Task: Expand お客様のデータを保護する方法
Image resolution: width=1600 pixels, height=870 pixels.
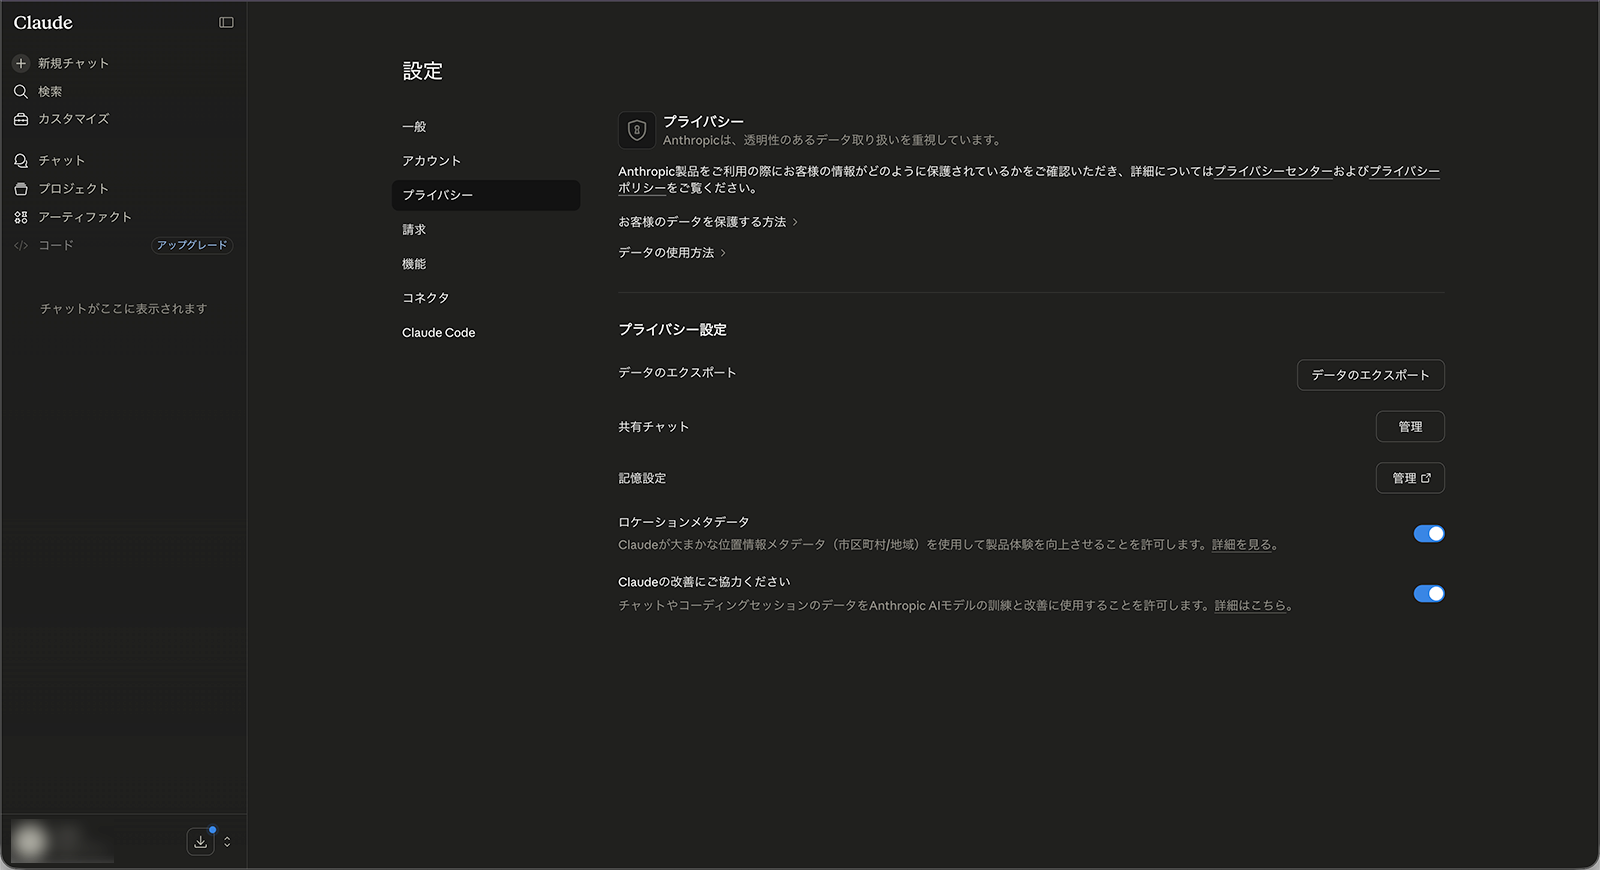Action: click(708, 222)
